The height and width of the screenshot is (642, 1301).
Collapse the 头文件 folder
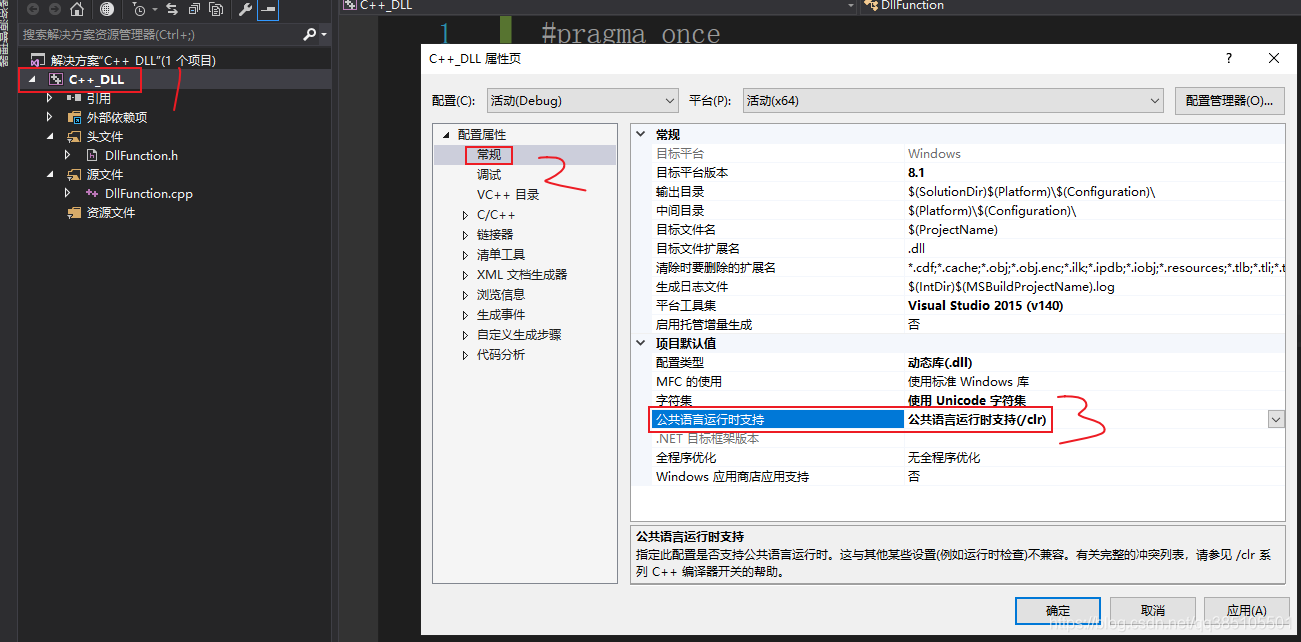[51, 136]
